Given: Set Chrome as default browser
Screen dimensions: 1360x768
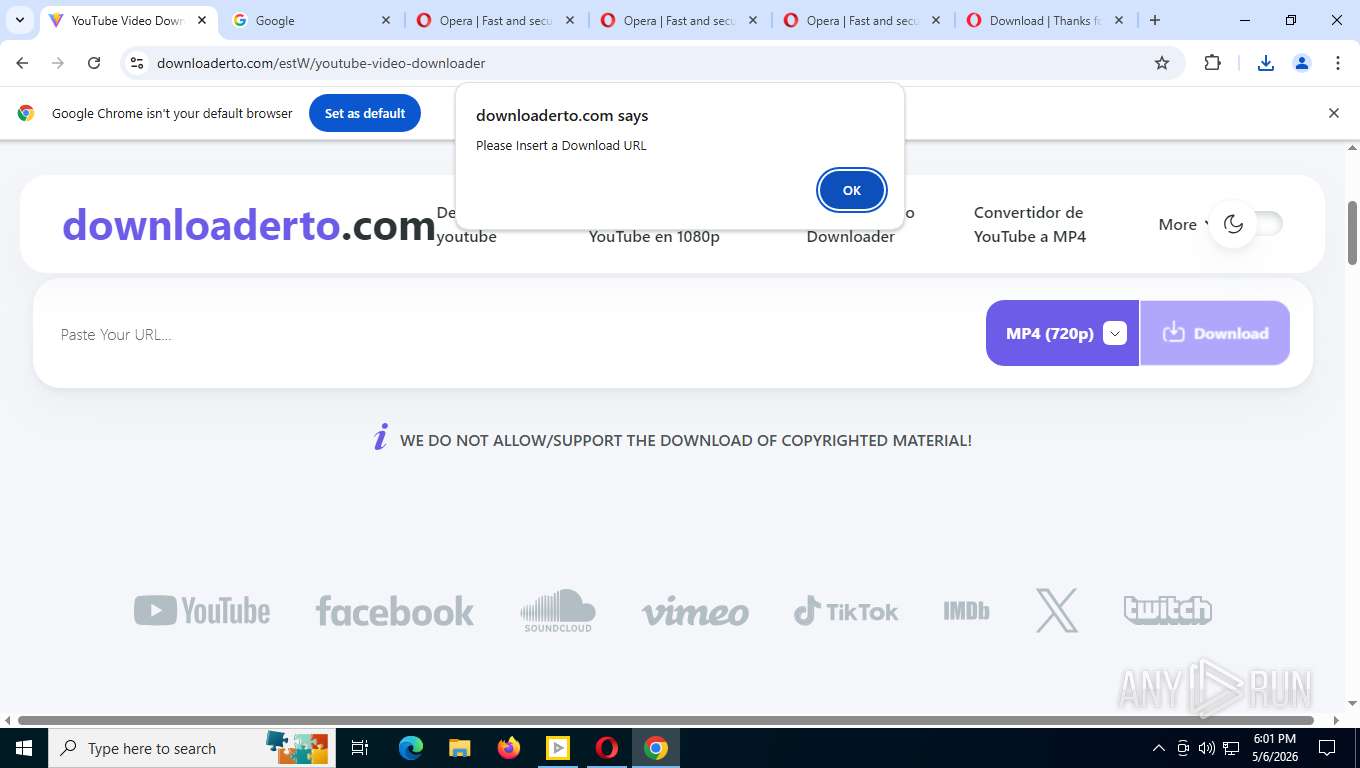Looking at the screenshot, I should click(x=365, y=113).
